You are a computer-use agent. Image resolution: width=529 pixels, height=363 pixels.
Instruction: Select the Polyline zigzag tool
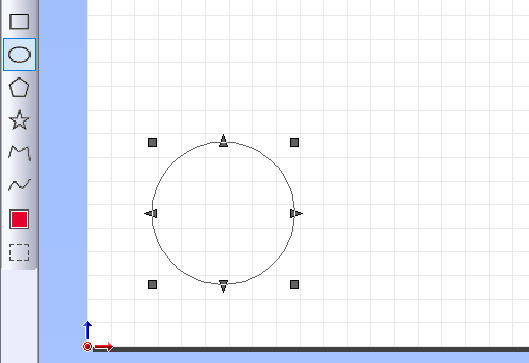tap(19, 153)
